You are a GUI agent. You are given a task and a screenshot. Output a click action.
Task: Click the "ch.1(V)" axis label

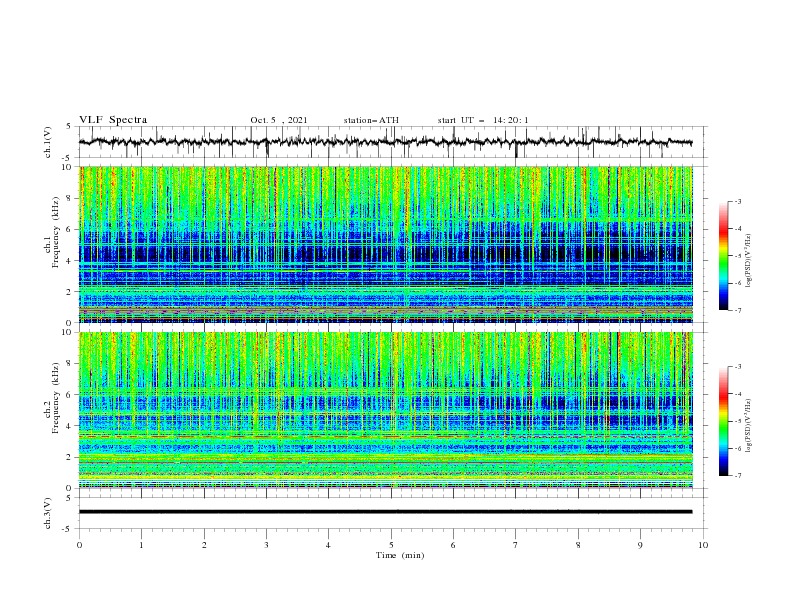(48, 142)
